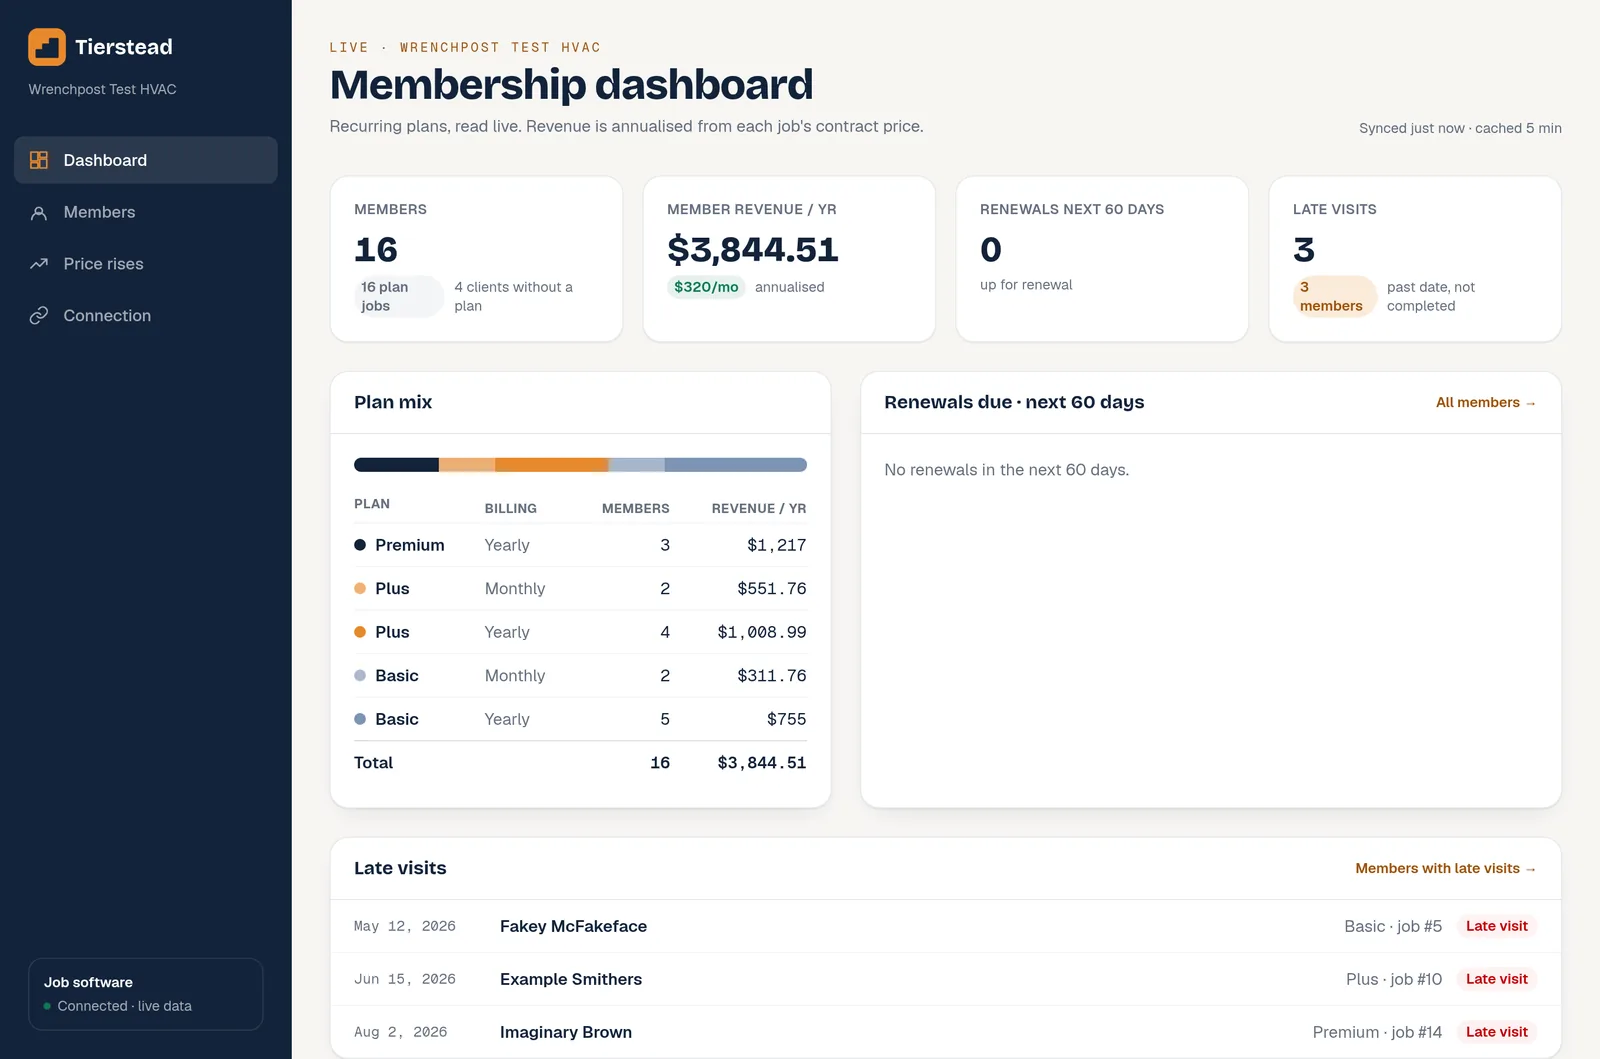Click the Late visits card count 3
The image size is (1600, 1059).
[x=1304, y=250]
